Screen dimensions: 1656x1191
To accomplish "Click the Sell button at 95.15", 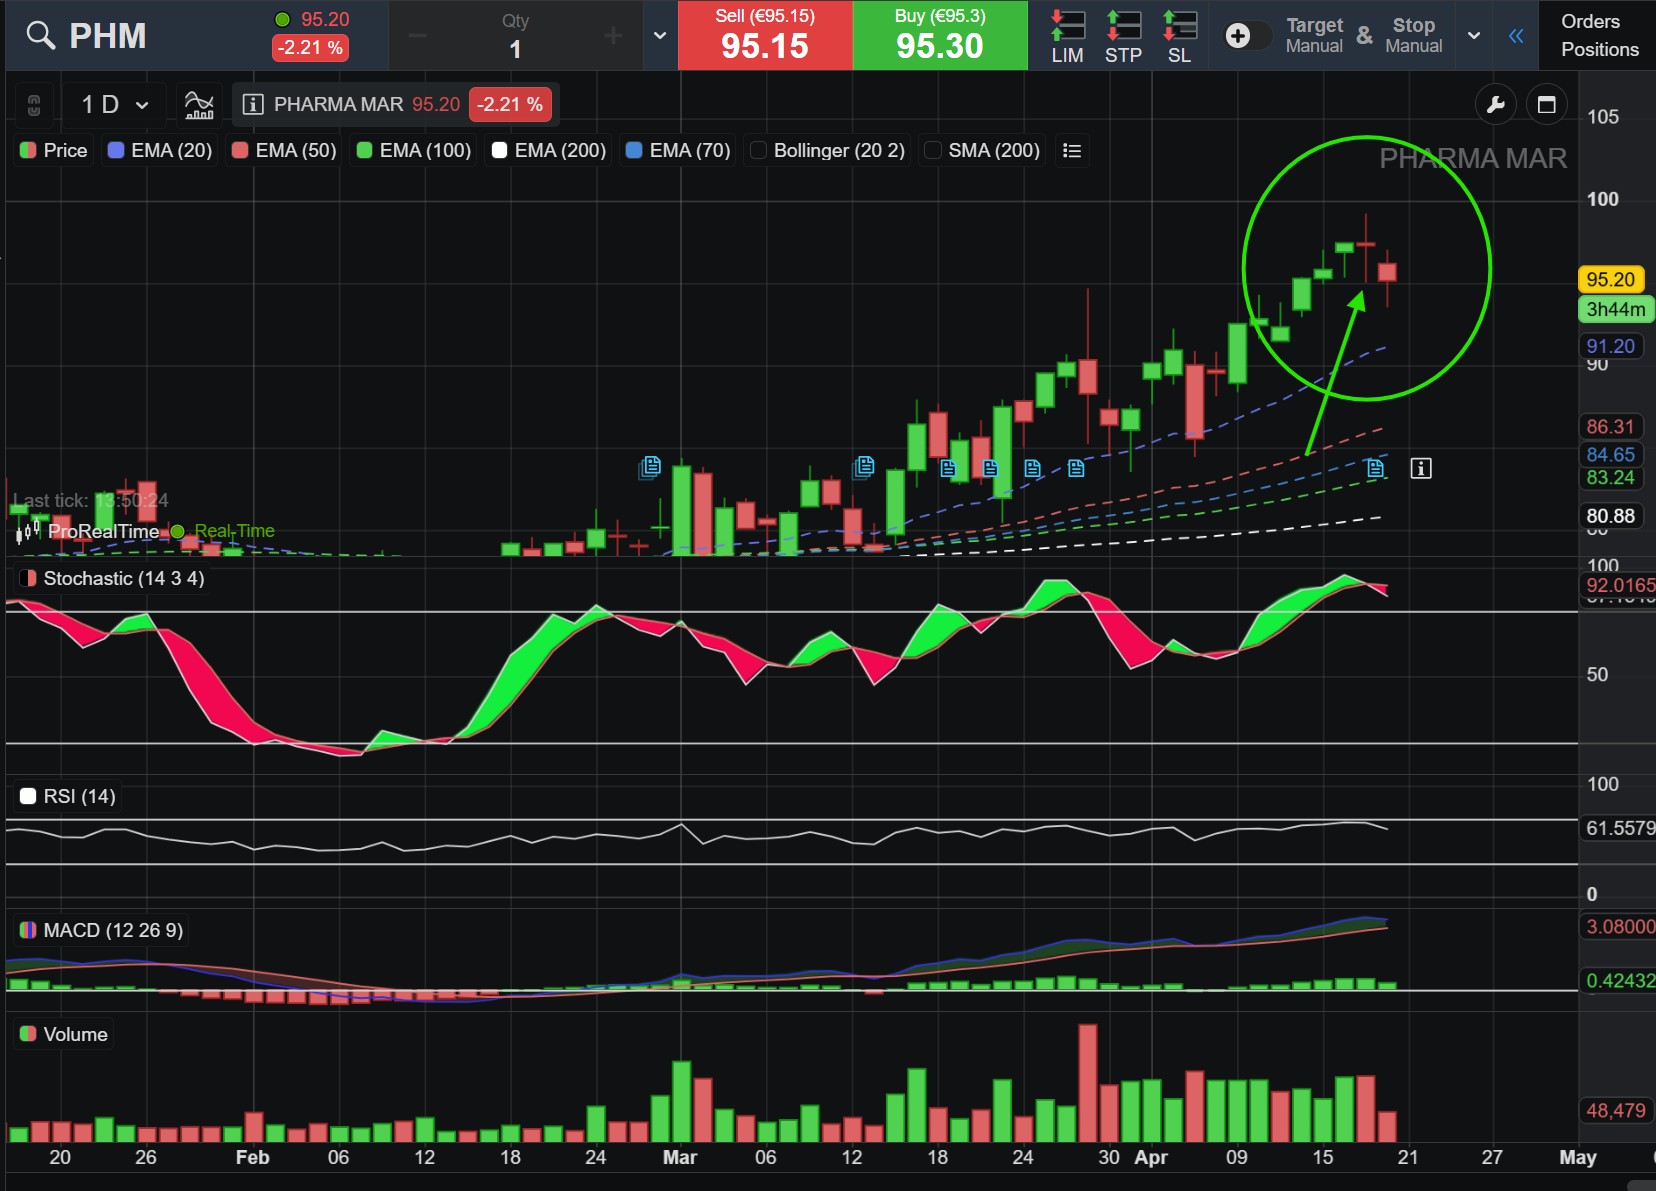I will click(x=765, y=36).
